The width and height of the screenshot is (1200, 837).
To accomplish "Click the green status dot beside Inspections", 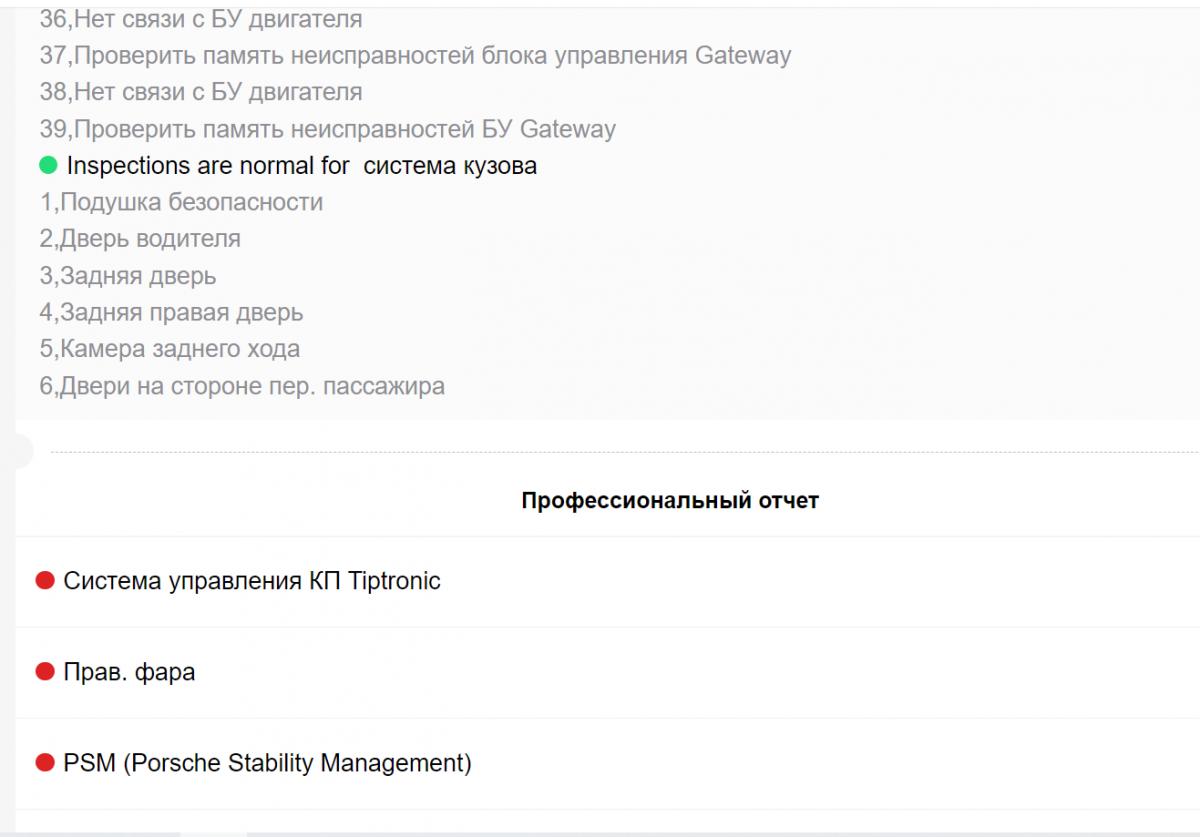I will click(48, 166).
